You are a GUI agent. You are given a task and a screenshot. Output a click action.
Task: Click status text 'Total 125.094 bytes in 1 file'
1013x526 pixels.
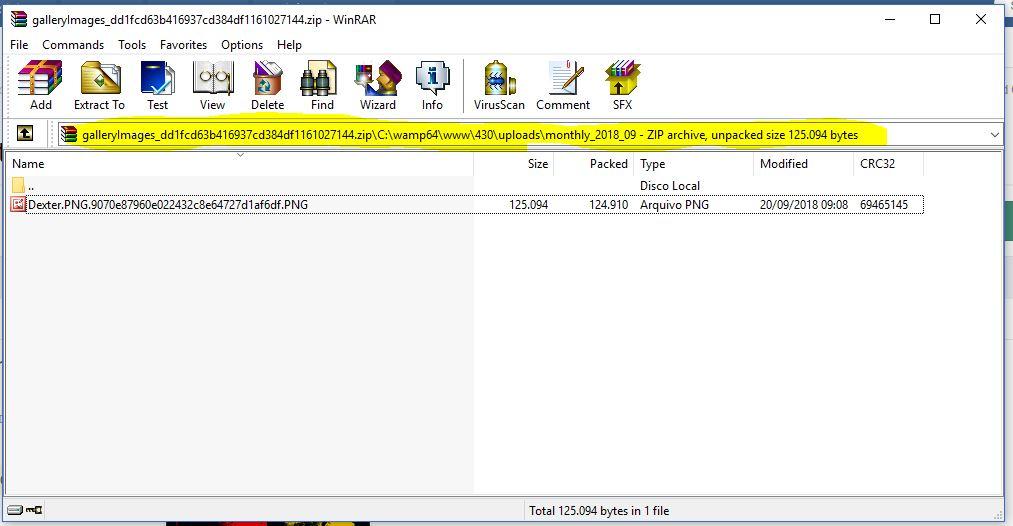pos(599,510)
